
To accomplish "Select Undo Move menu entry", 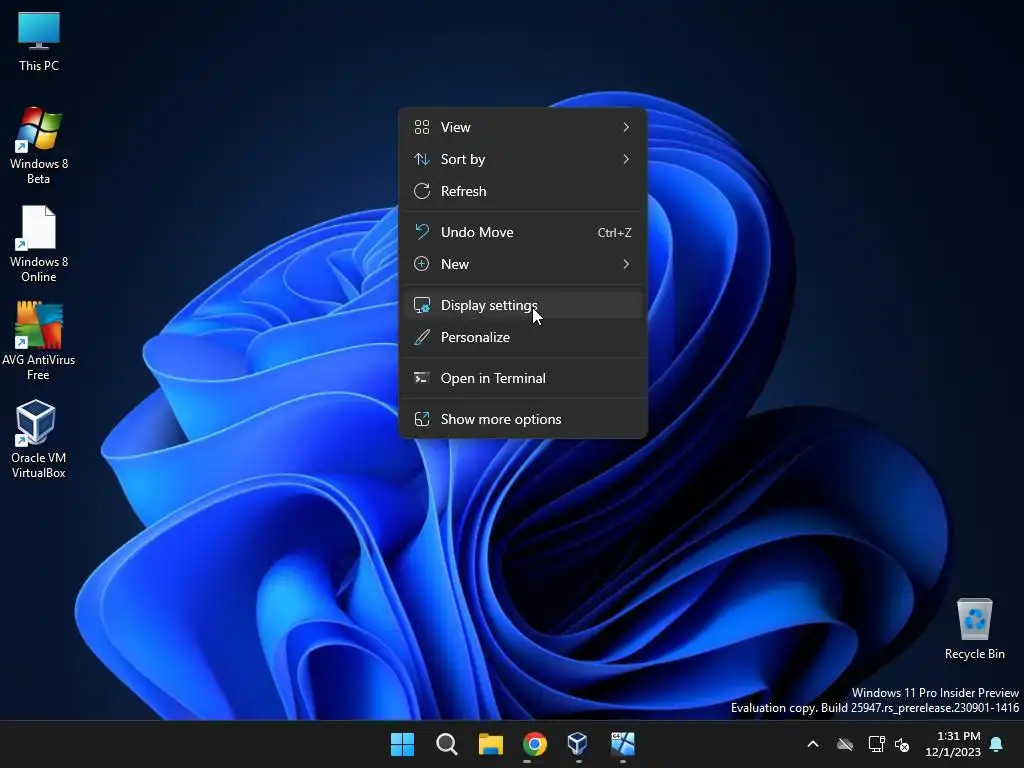I will coord(523,232).
